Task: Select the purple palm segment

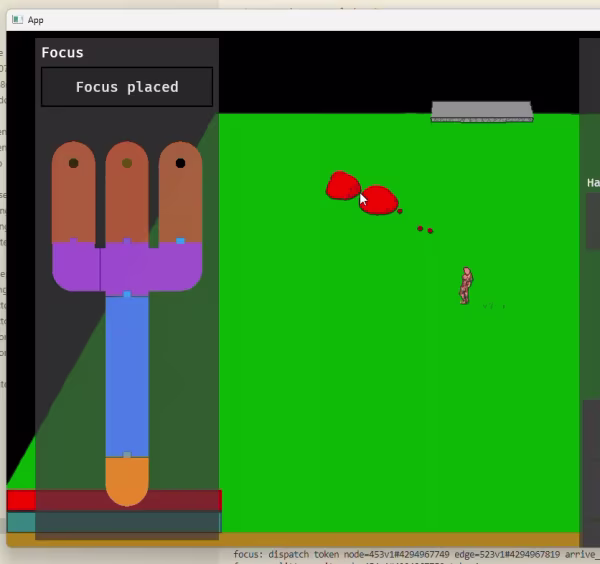Action: point(127,268)
